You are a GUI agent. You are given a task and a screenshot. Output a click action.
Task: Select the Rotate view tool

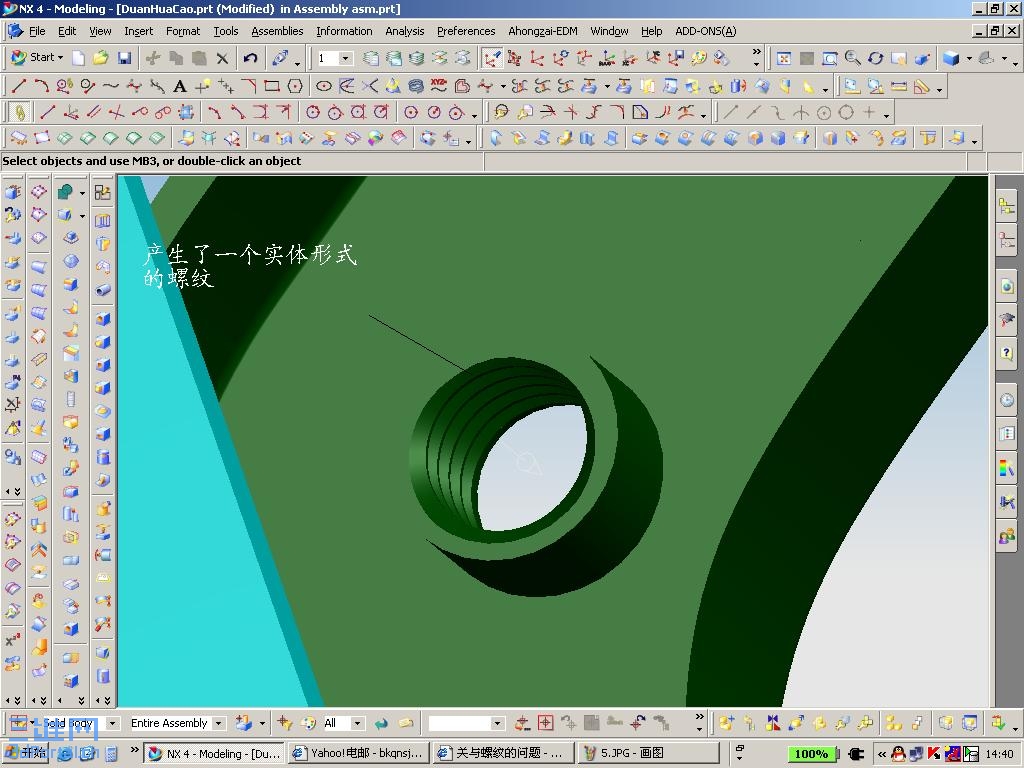tap(876, 59)
